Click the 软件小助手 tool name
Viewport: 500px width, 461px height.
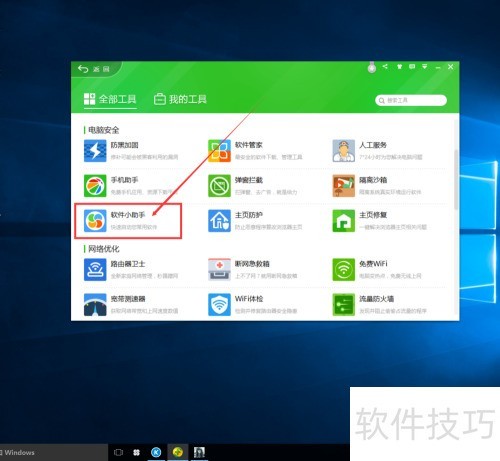click(x=128, y=215)
